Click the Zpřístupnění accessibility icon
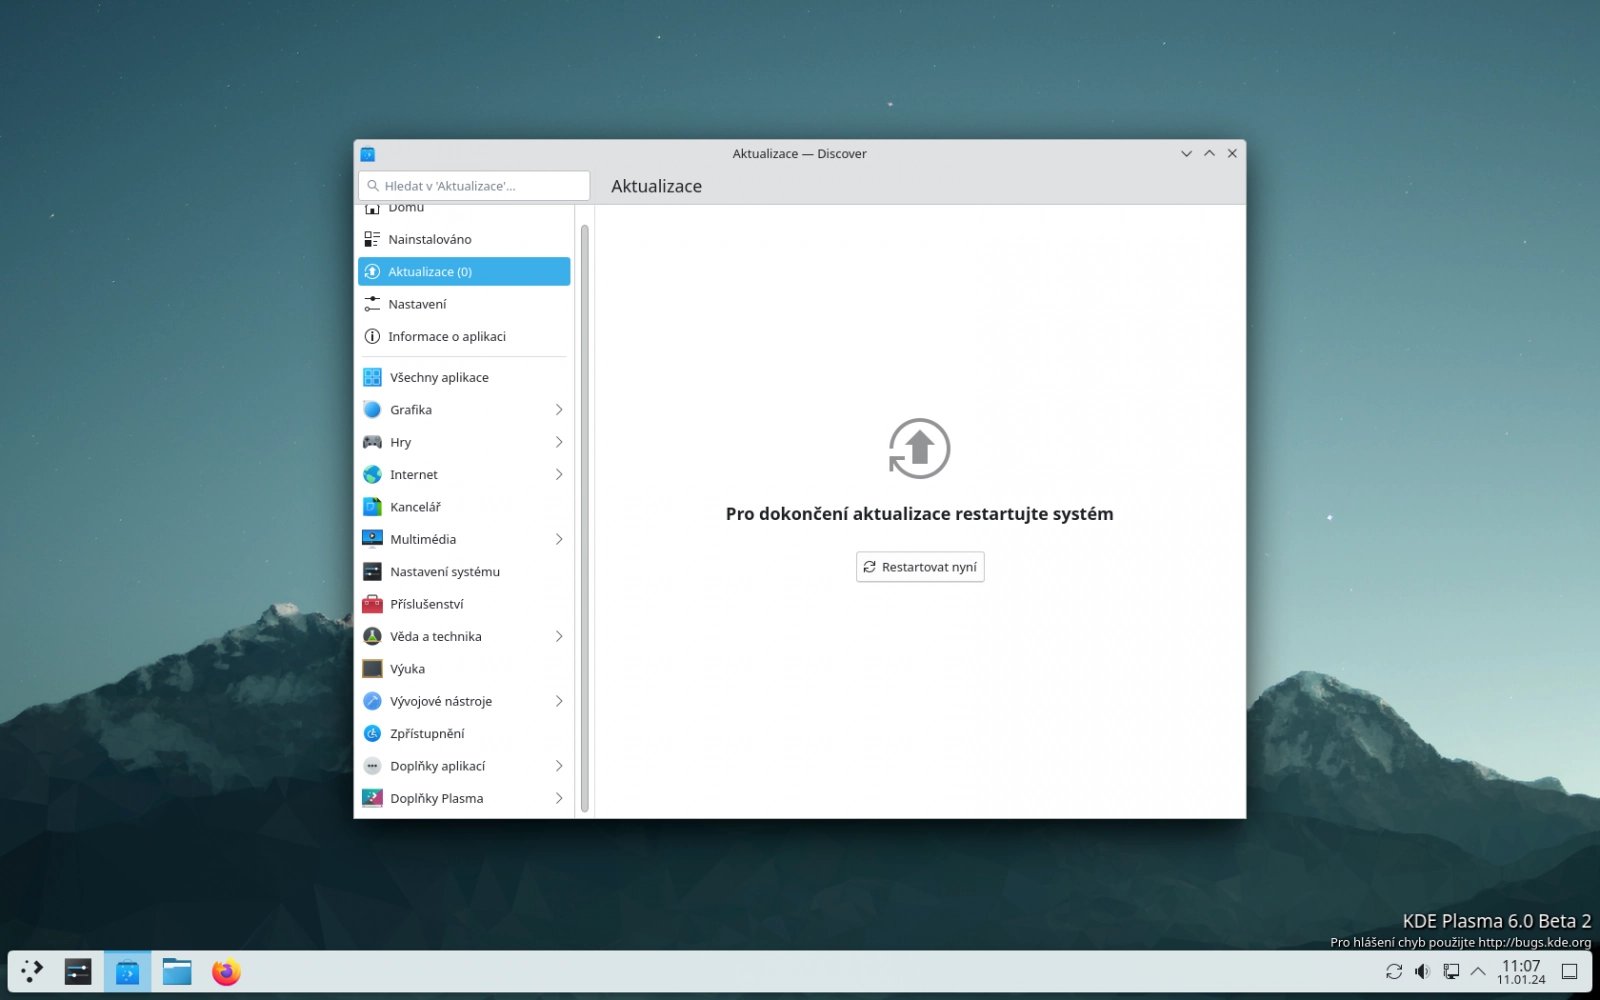This screenshot has height=1000, width=1600. [x=372, y=733]
